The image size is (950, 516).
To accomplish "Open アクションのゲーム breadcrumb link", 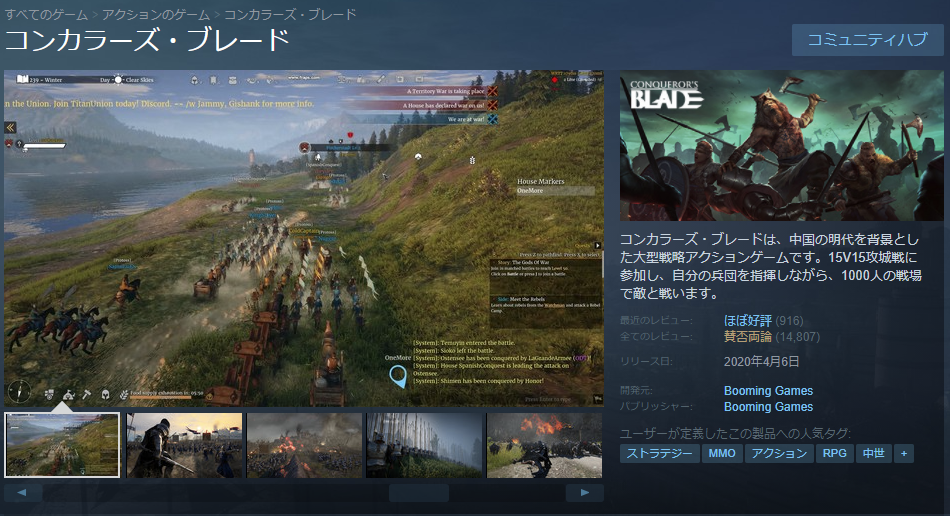I will pyautogui.click(x=156, y=14).
